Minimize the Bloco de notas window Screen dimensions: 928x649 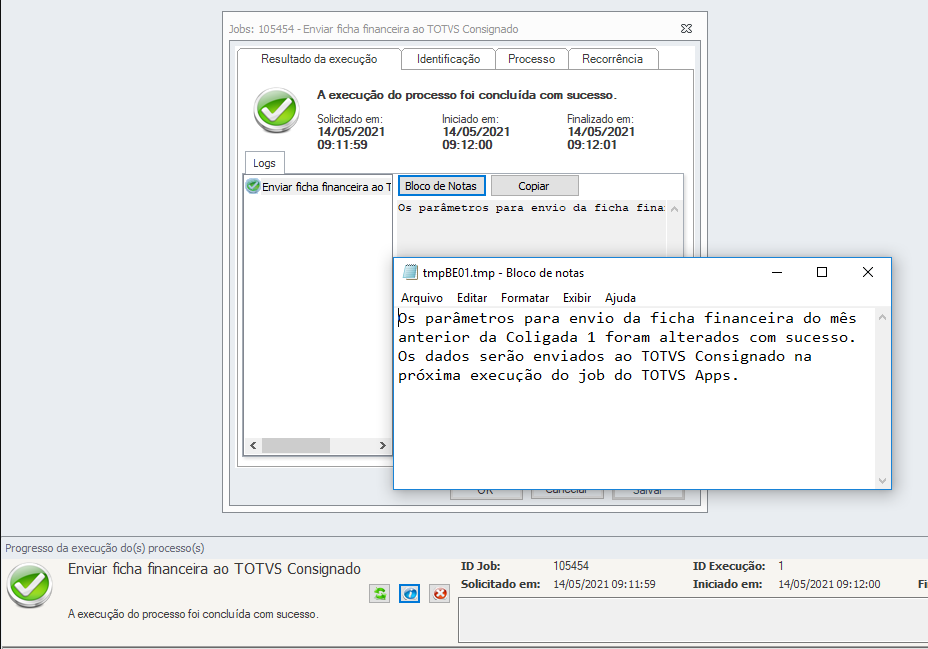(x=777, y=272)
